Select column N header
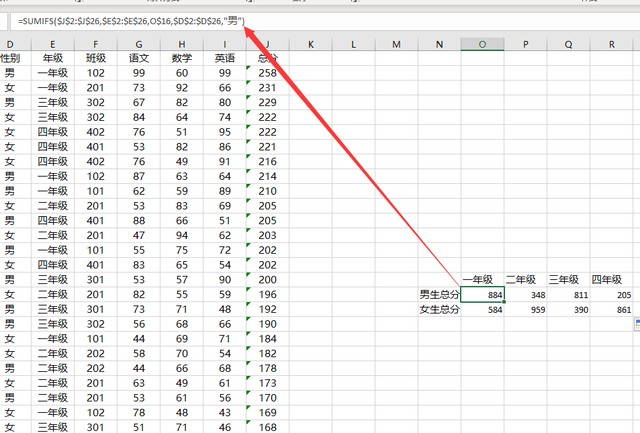The height and width of the screenshot is (433, 640). [439, 44]
